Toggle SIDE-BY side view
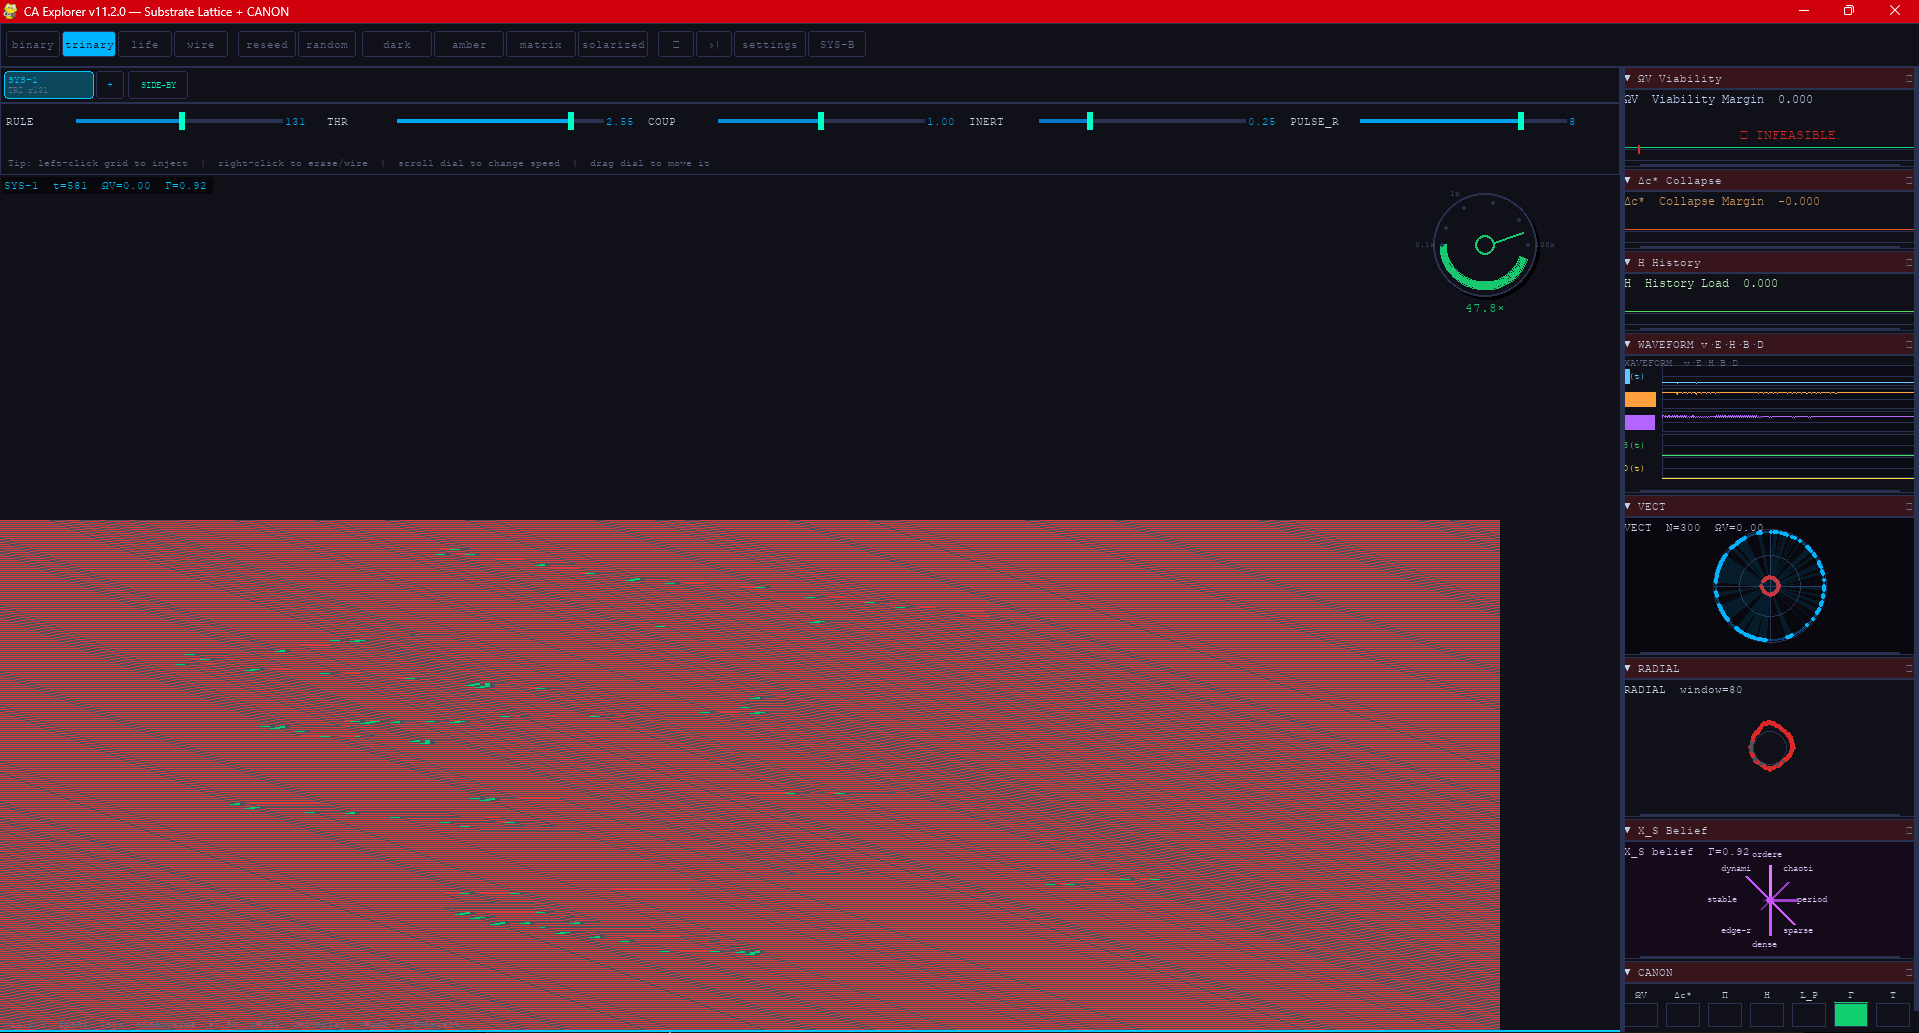The image size is (1919, 1033). click(158, 85)
